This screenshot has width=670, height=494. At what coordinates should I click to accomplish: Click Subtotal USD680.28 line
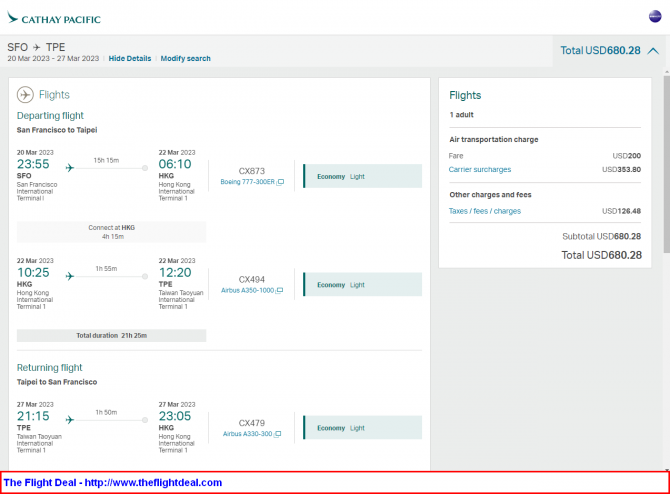click(601, 236)
